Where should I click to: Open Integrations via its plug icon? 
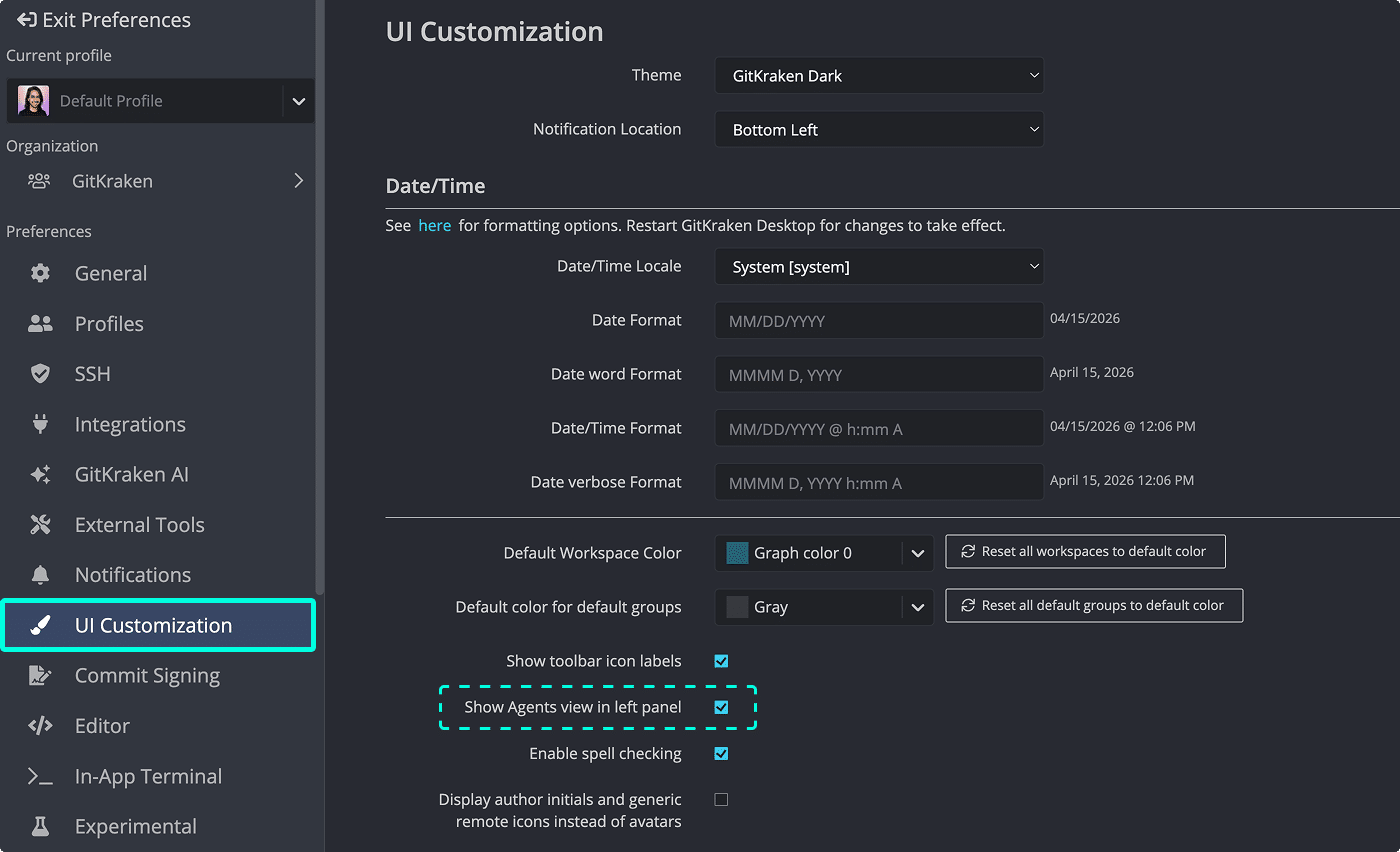pyautogui.click(x=40, y=424)
